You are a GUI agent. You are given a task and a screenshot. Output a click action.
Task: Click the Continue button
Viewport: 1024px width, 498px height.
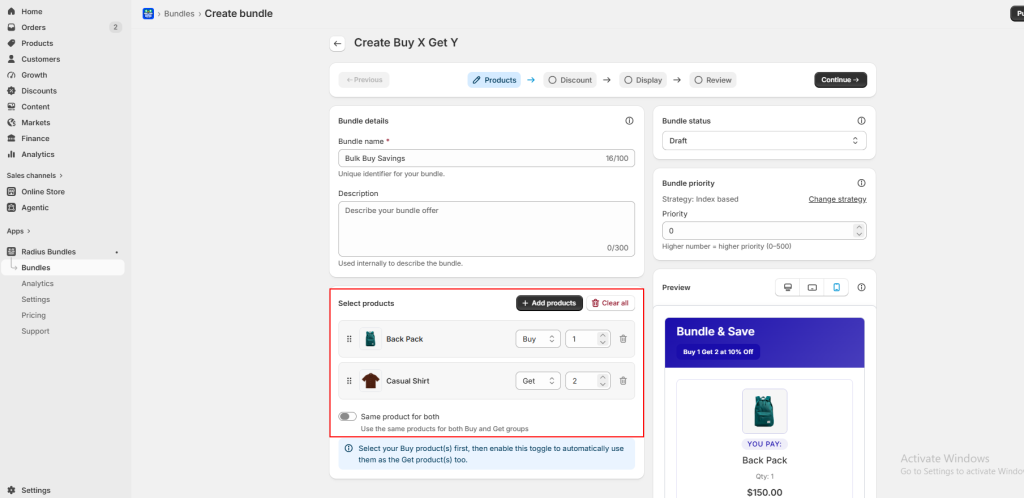click(x=840, y=80)
